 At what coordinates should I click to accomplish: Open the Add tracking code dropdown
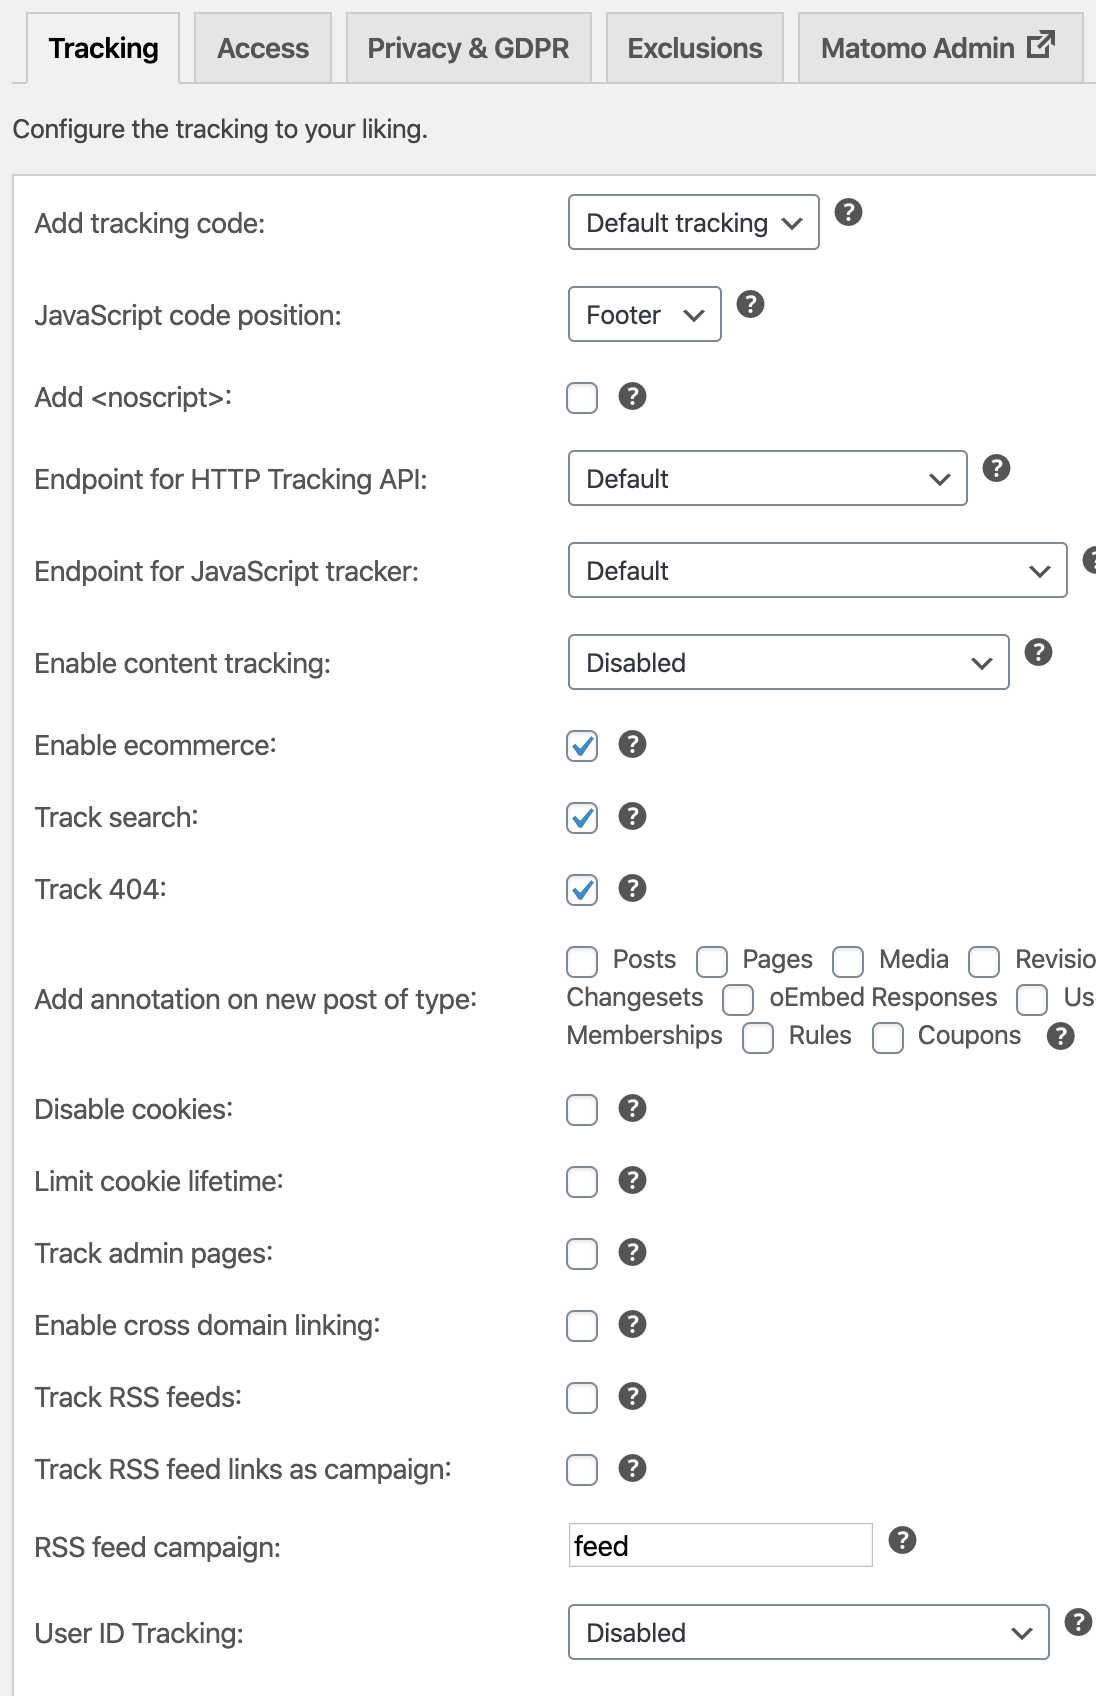693,222
